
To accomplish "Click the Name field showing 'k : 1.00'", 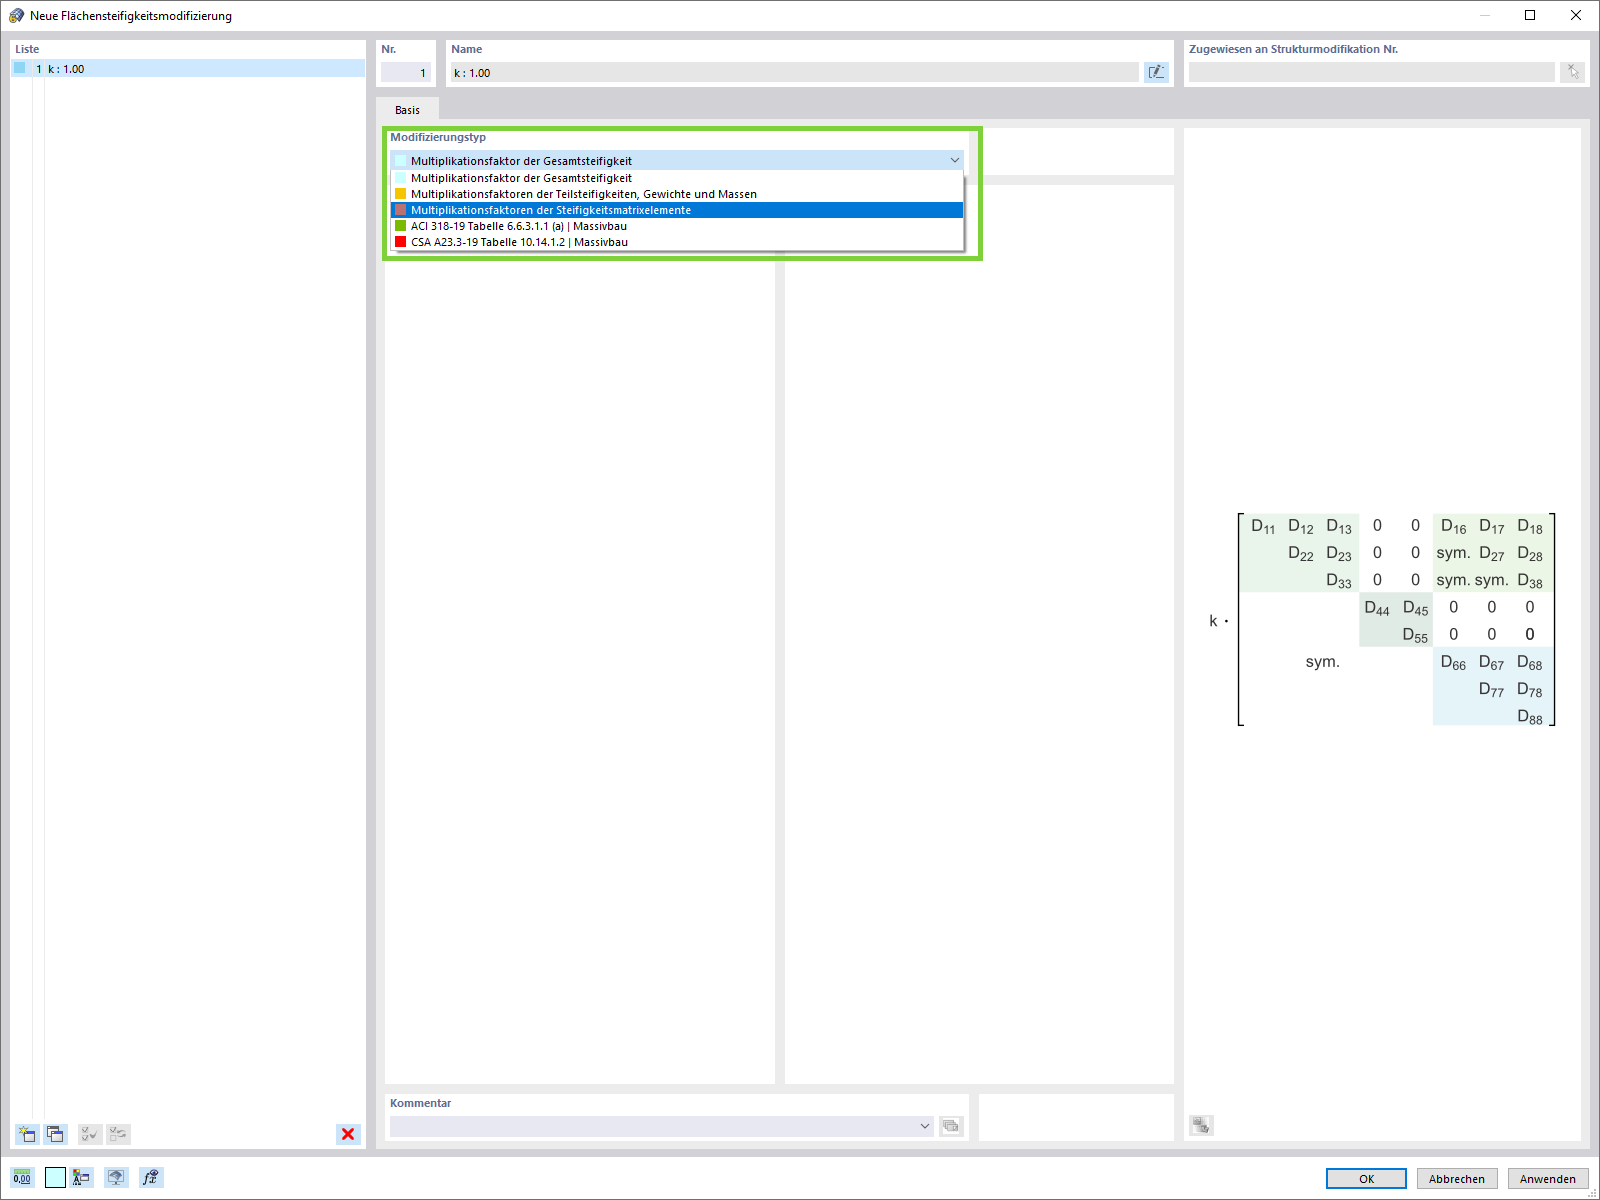I will point(795,73).
